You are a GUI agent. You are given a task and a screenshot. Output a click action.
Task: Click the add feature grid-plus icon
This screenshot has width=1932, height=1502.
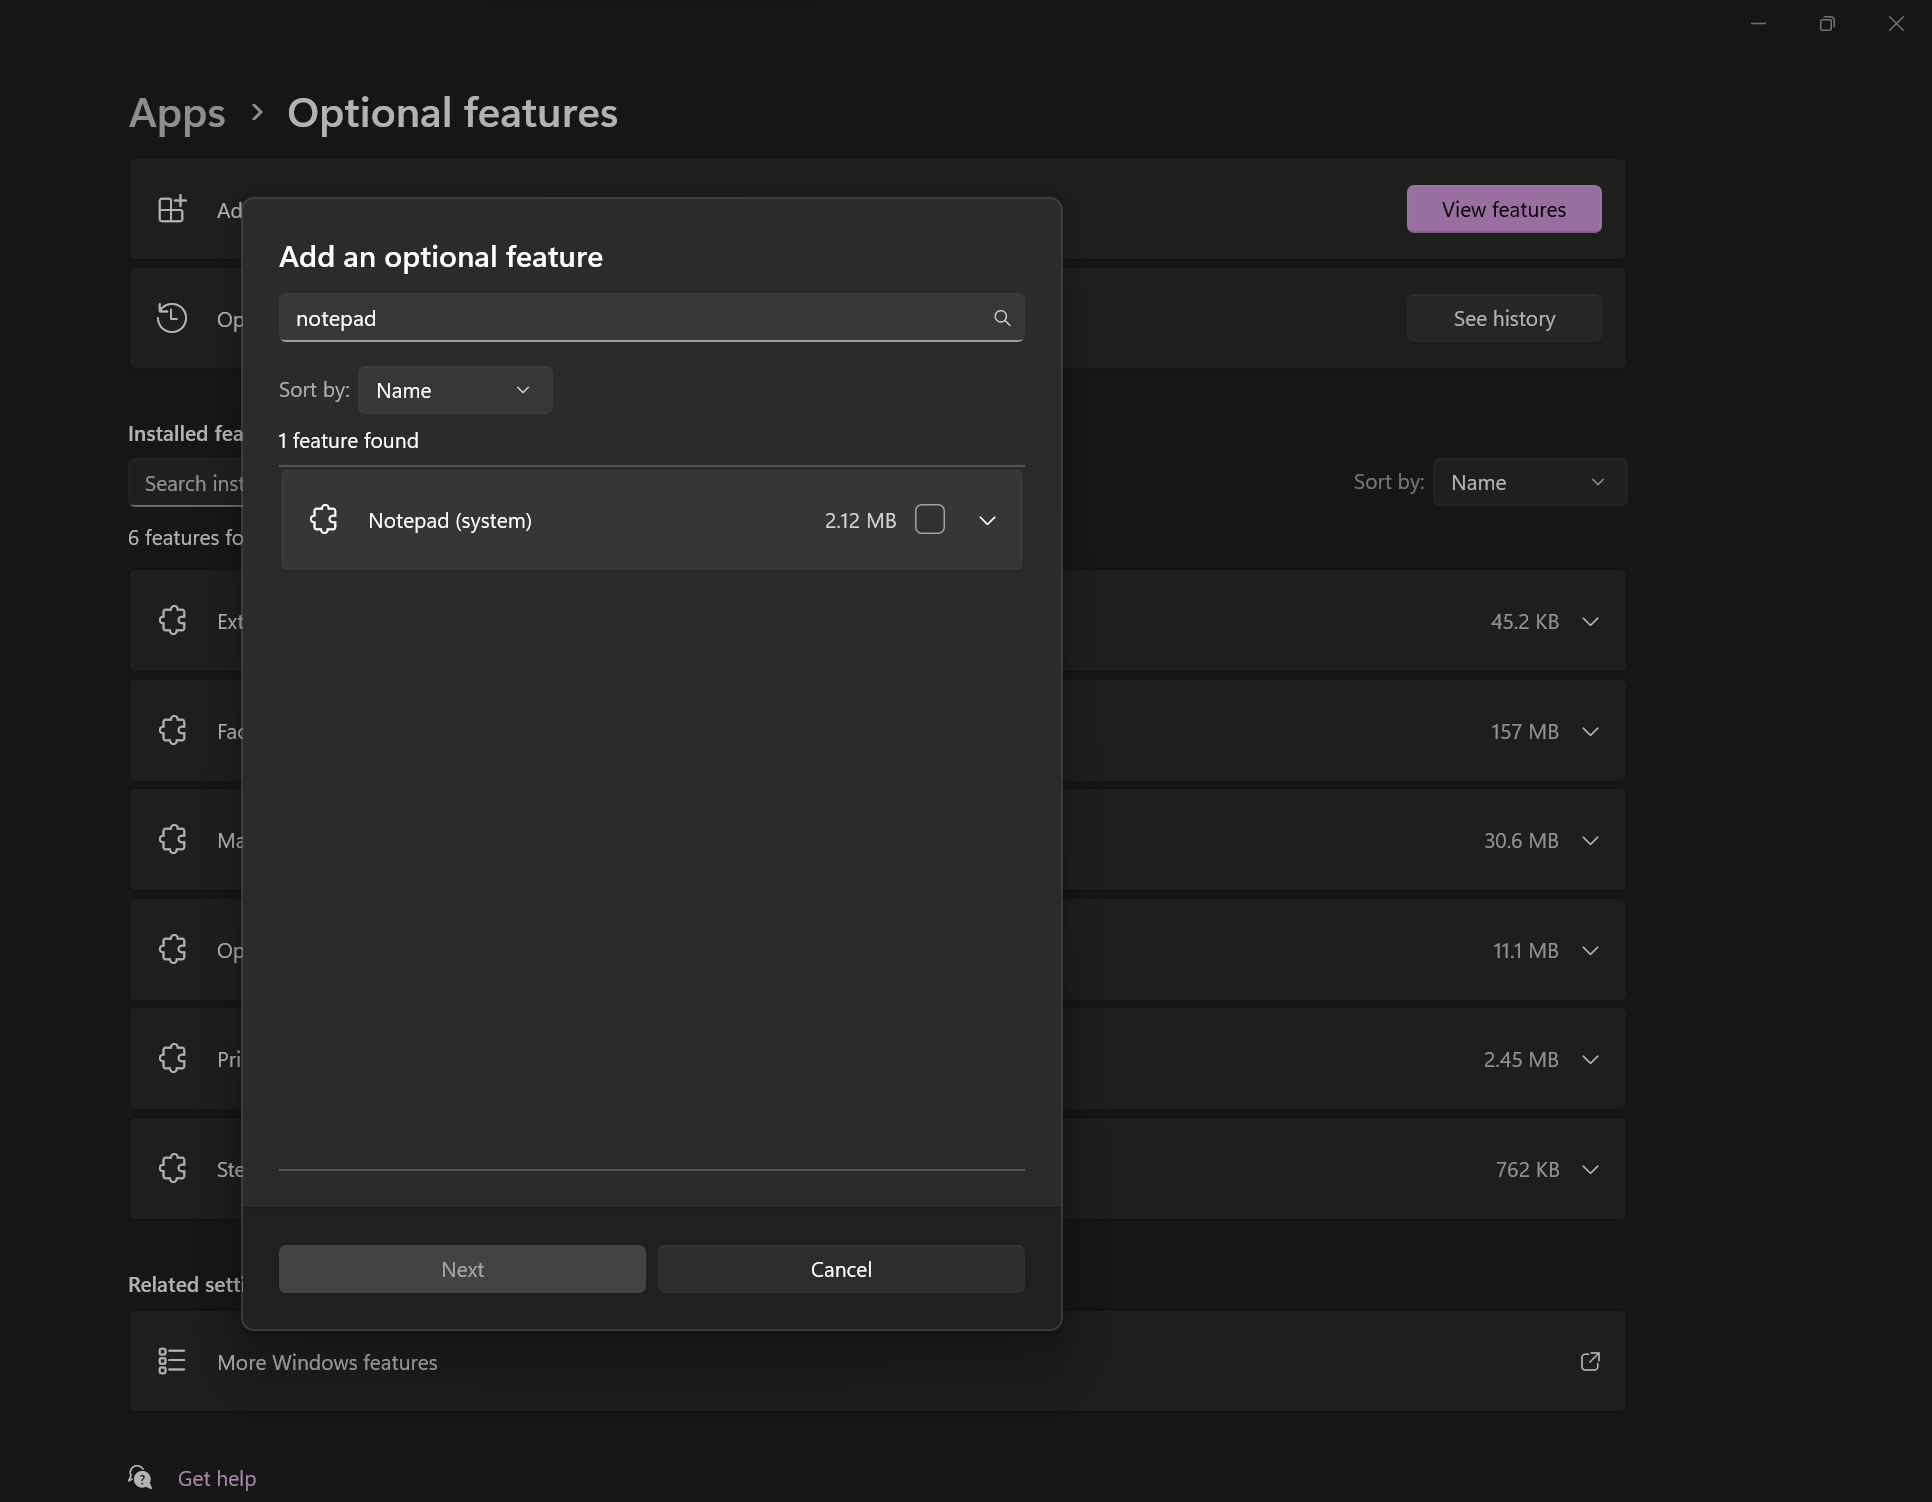(172, 210)
